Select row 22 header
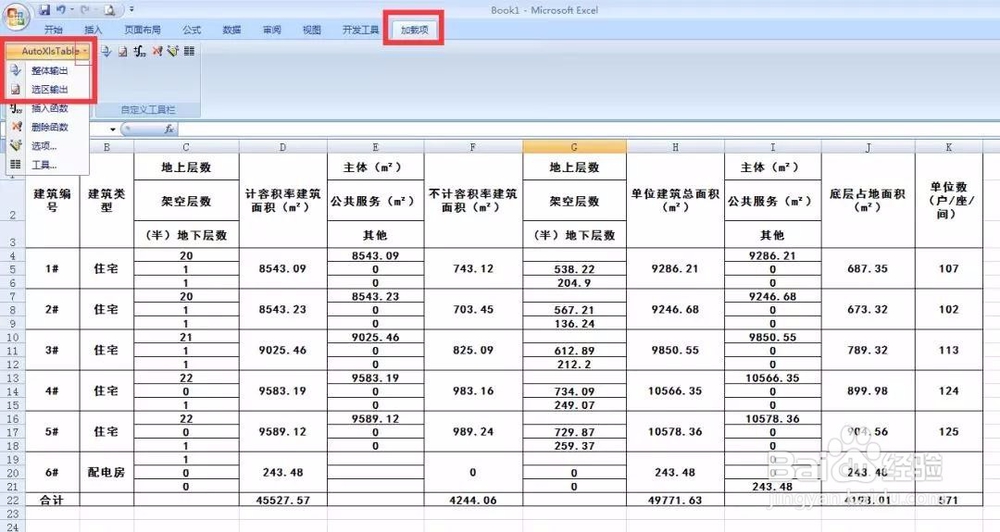Viewport: 1000px width, 532px height. 13,500
